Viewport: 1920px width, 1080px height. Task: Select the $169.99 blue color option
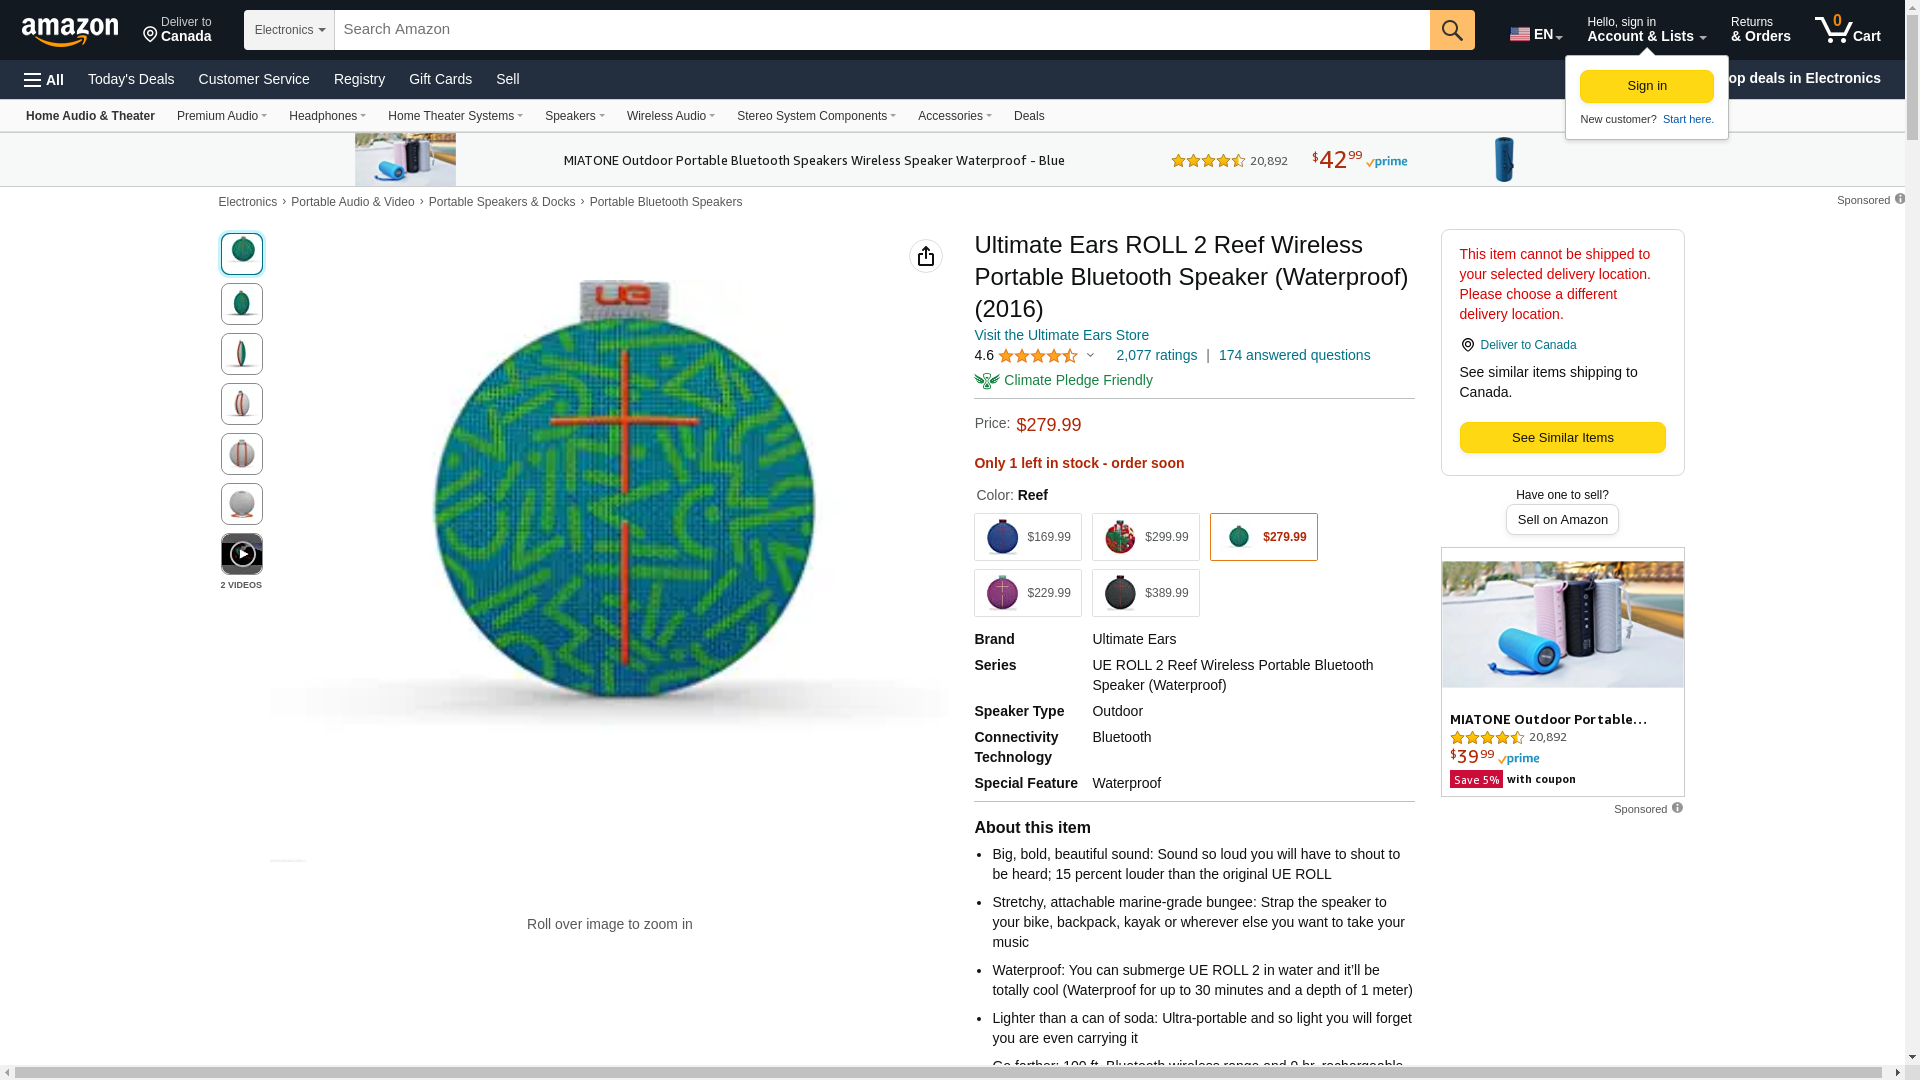tap(1027, 537)
